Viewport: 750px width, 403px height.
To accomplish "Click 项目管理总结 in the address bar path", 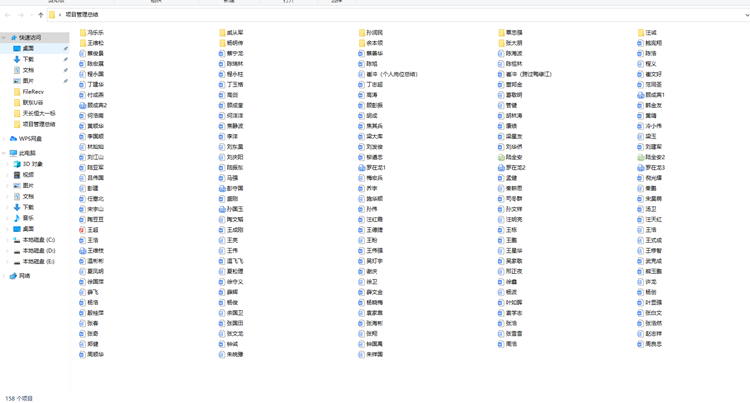I will pos(82,15).
